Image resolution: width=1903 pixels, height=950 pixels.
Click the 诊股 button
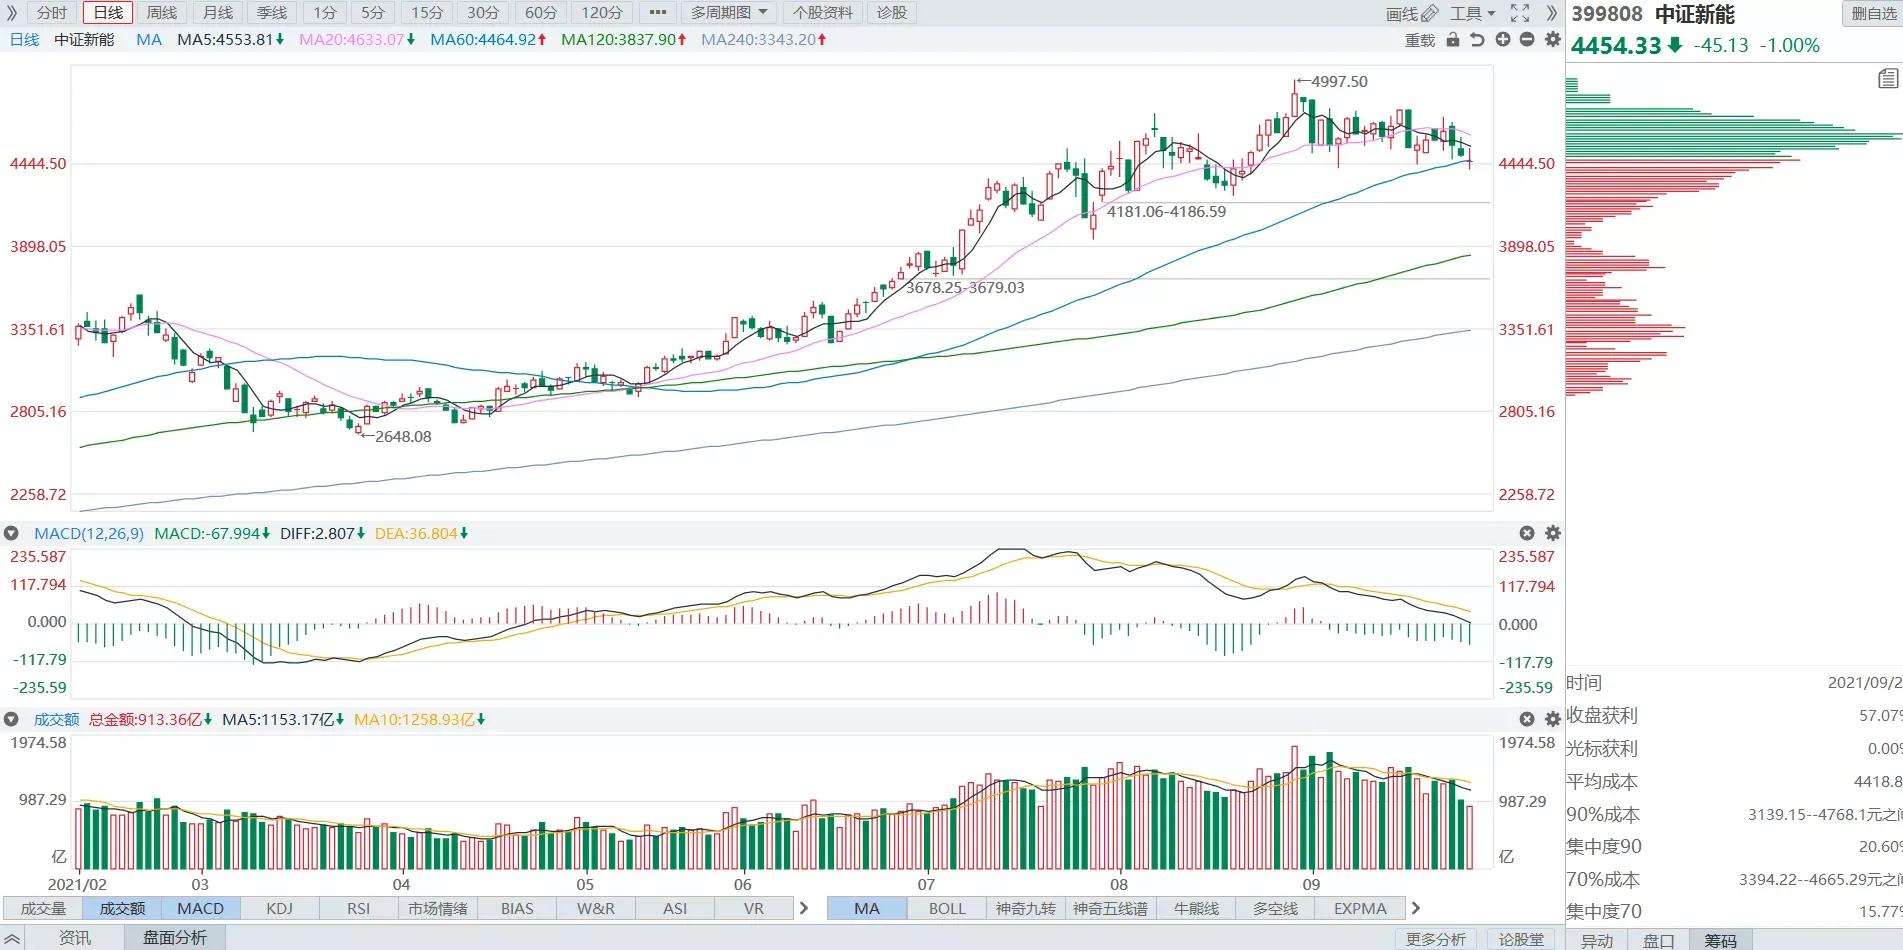point(892,13)
